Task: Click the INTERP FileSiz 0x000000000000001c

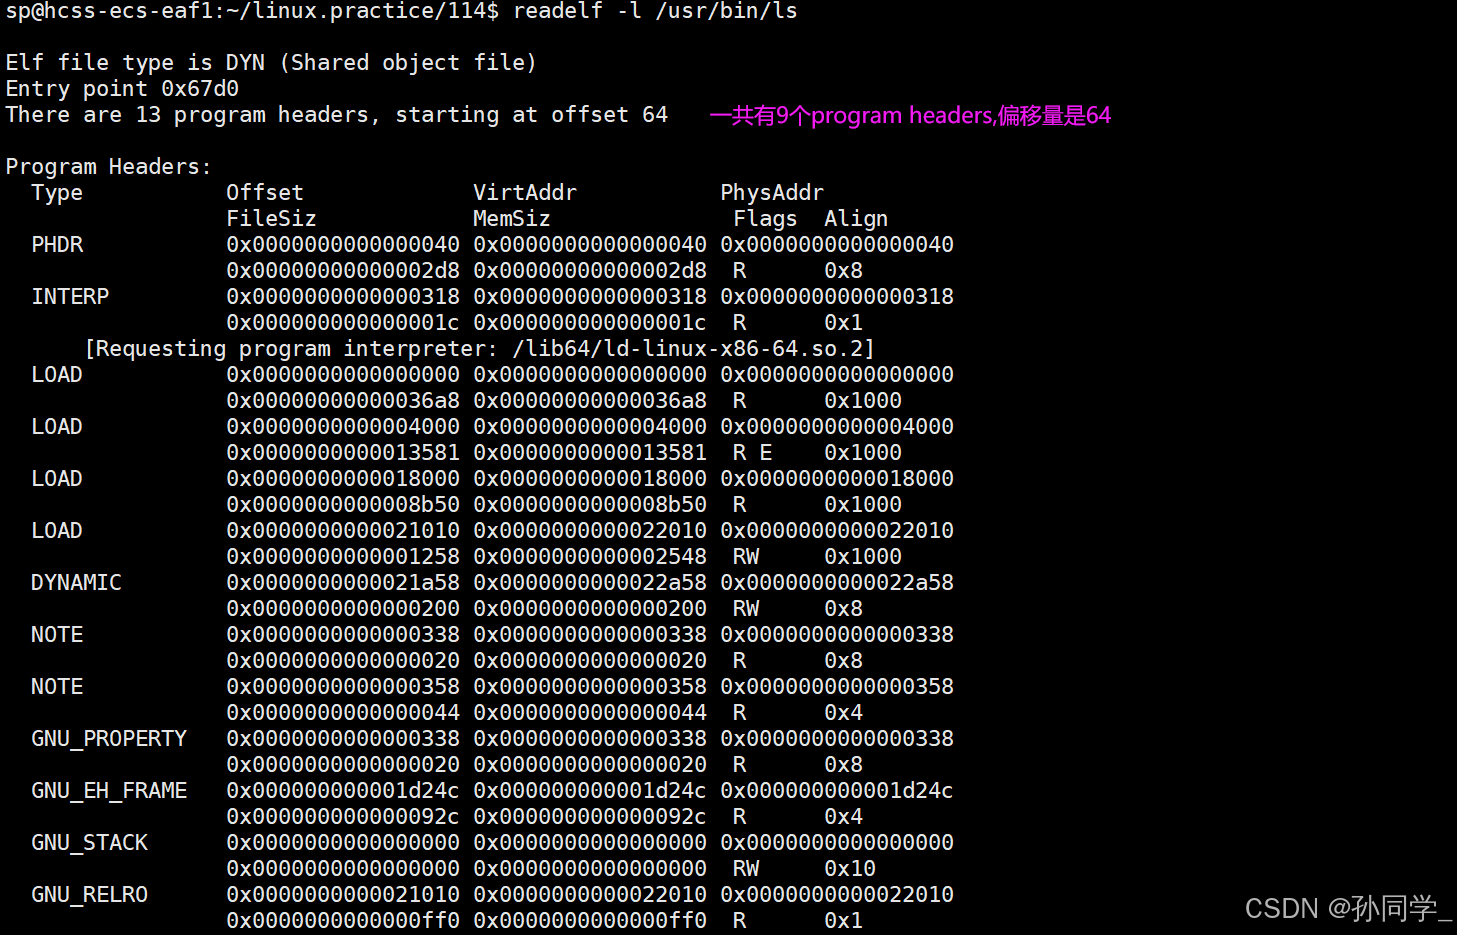Action: (343, 323)
